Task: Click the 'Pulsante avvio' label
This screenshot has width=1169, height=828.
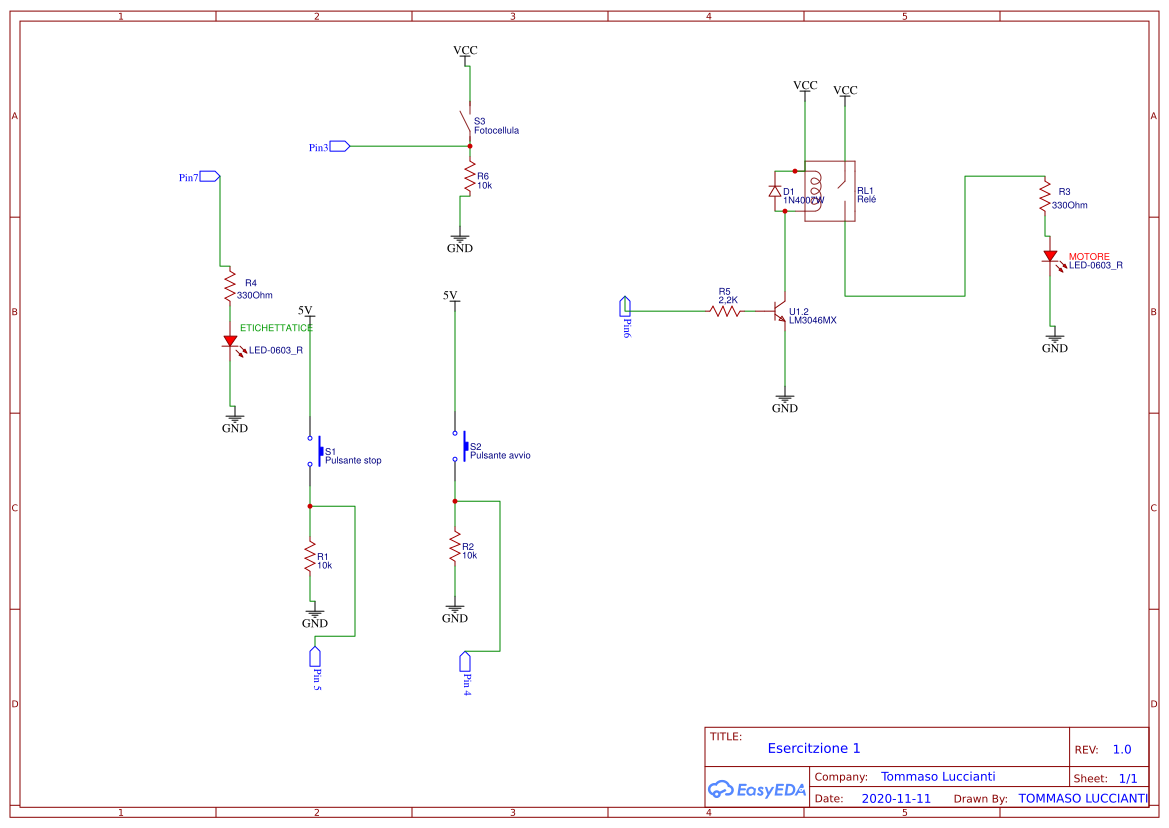Action: pos(500,455)
